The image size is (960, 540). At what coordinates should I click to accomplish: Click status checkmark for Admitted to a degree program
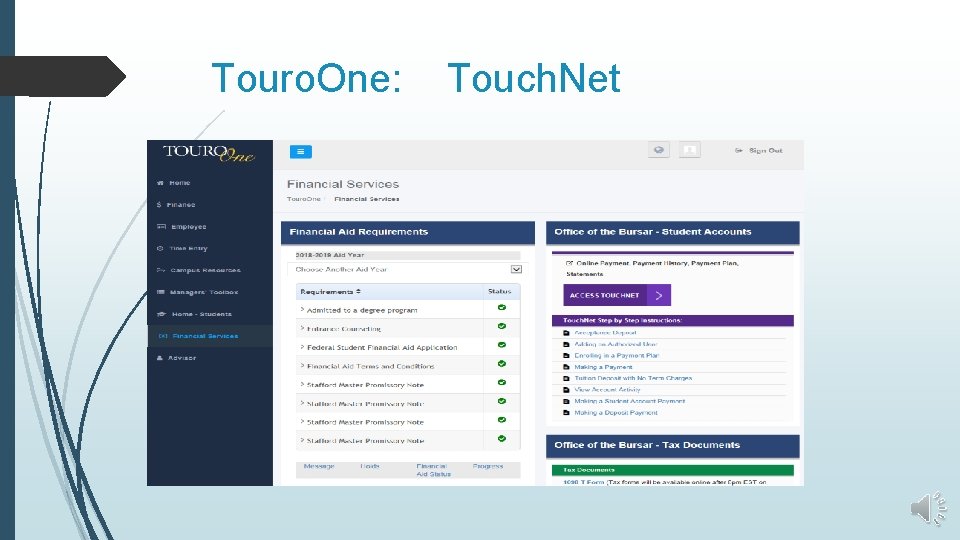502,308
